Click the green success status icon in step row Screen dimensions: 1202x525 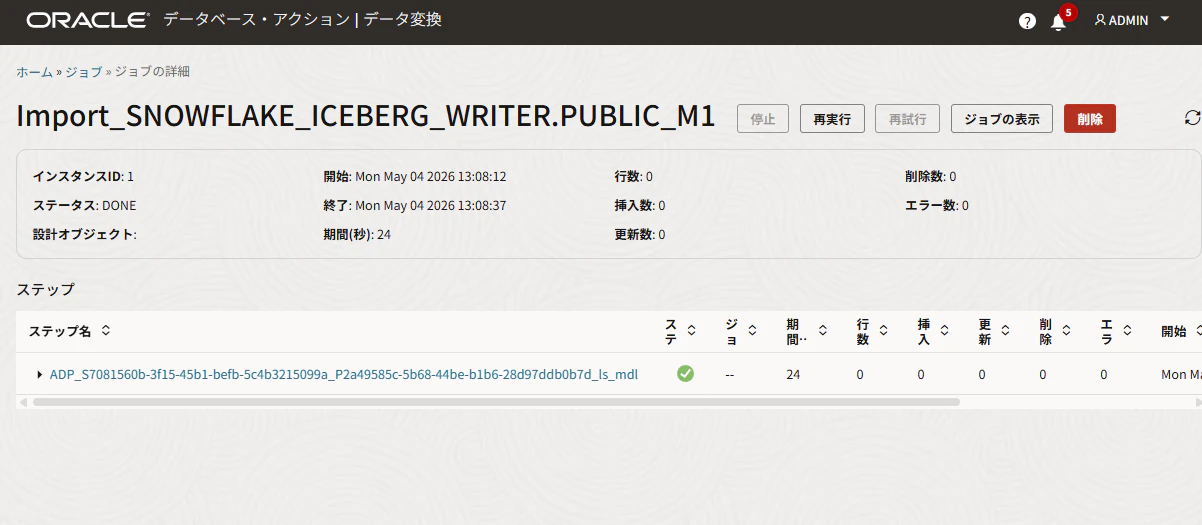[x=685, y=374]
